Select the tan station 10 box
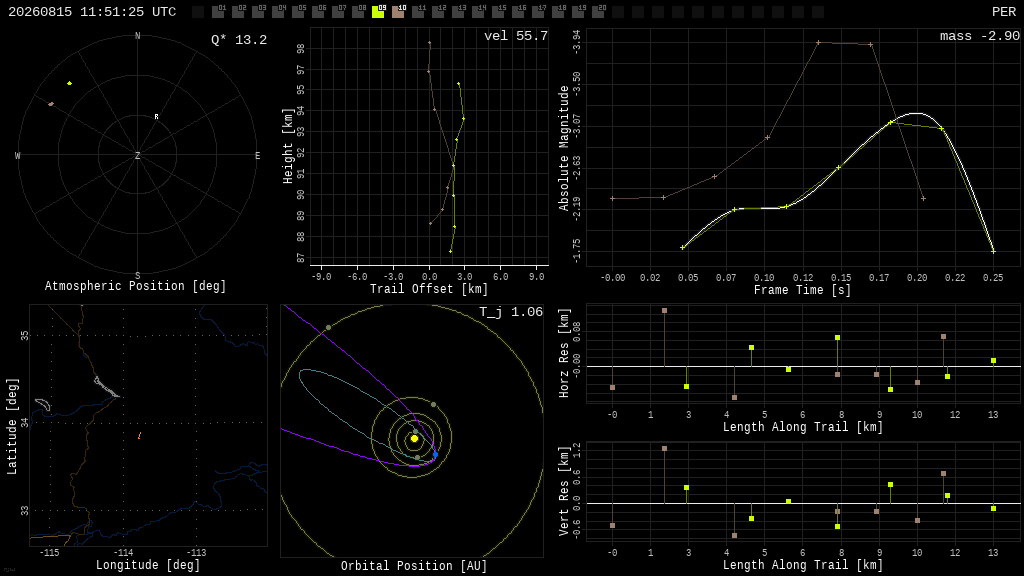The height and width of the screenshot is (576, 1024). coord(398,12)
